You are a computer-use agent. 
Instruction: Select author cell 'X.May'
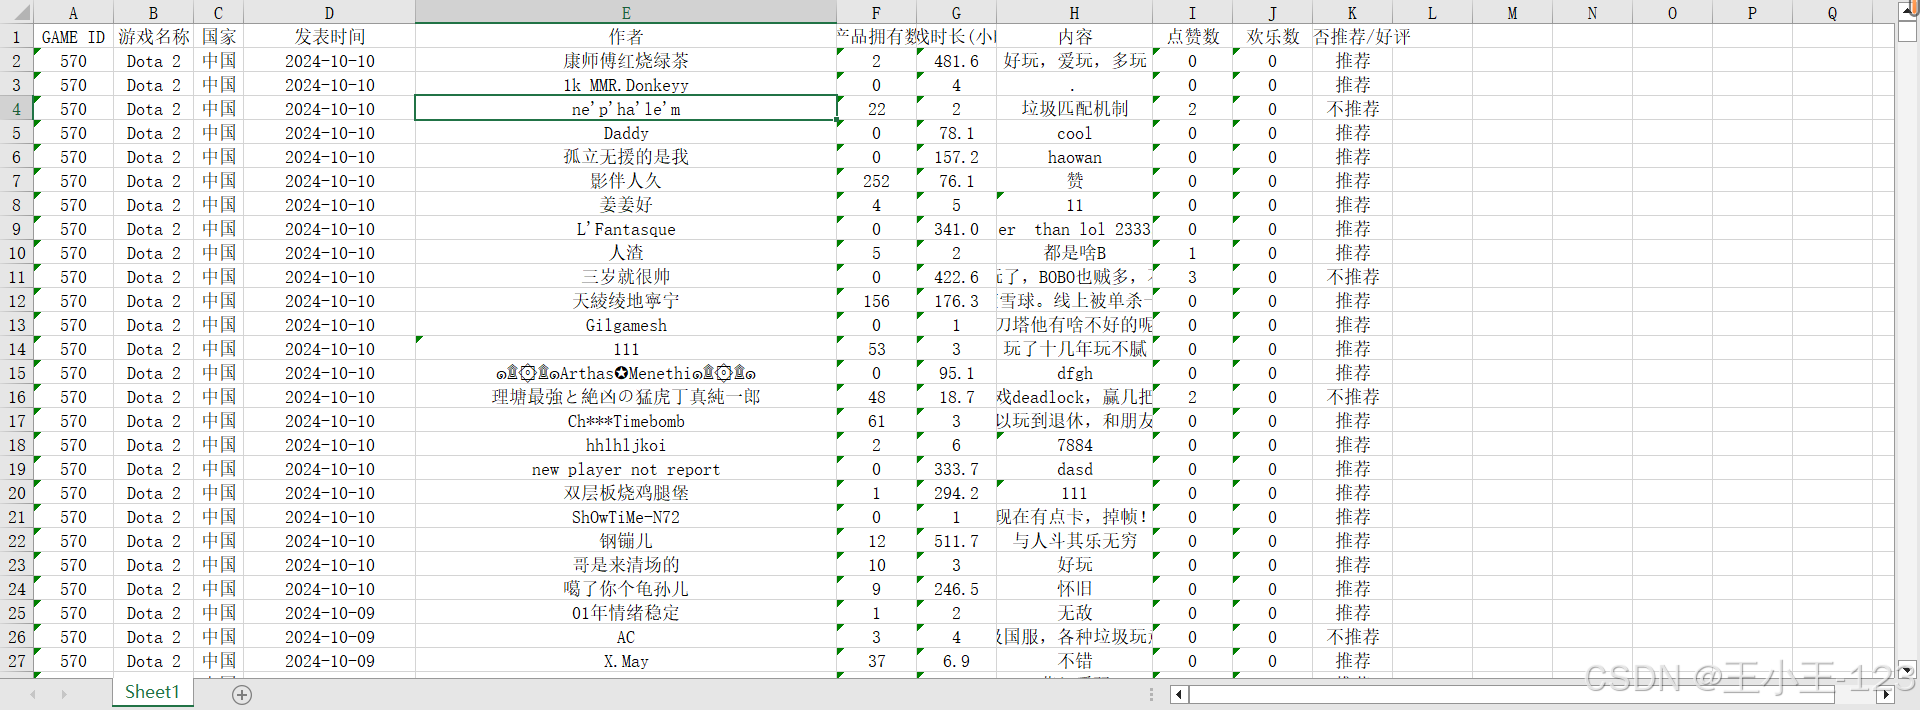coord(626,661)
